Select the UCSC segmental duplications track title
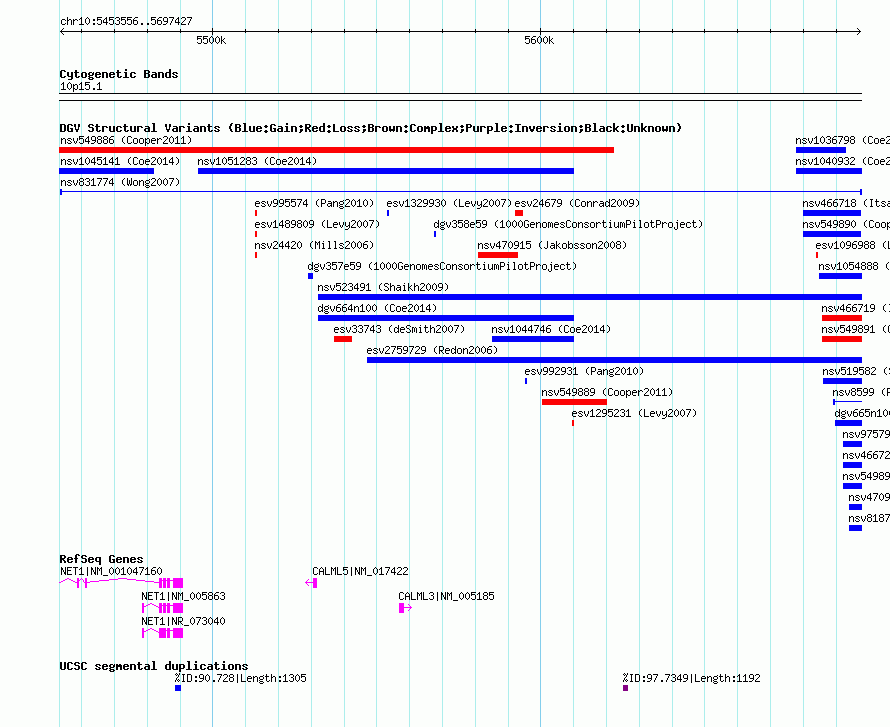This screenshot has width=890, height=727. tap(154, 666)
